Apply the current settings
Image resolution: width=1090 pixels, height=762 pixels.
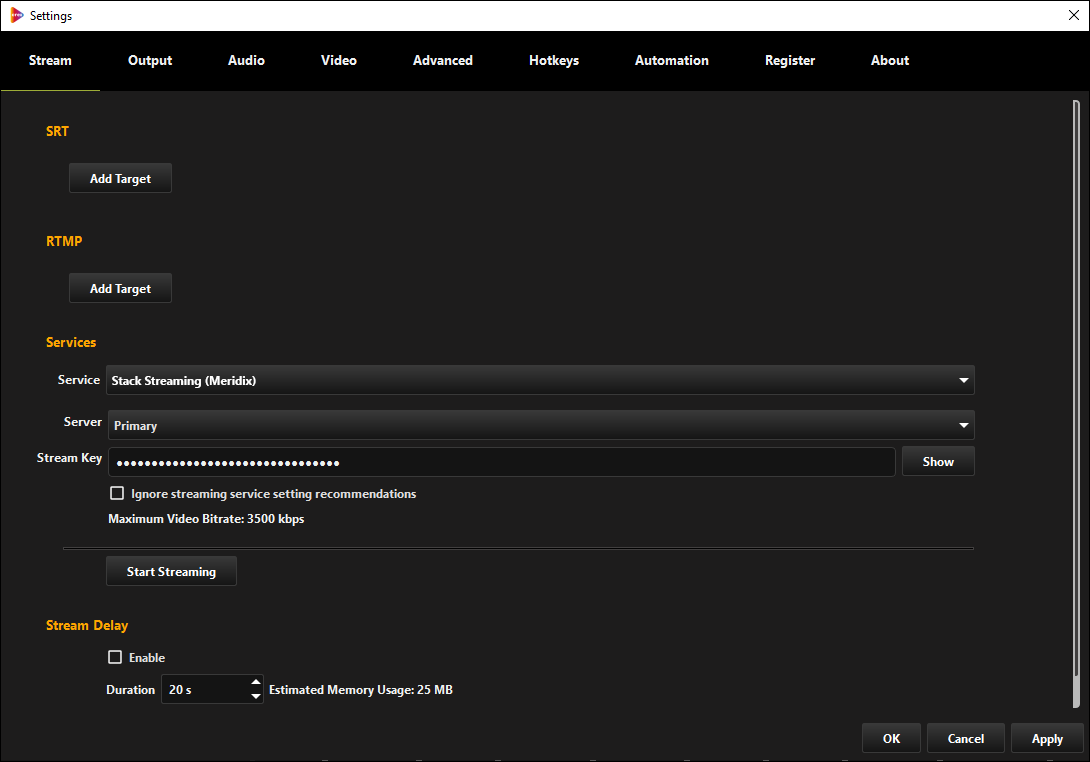tap(1047, 738)
